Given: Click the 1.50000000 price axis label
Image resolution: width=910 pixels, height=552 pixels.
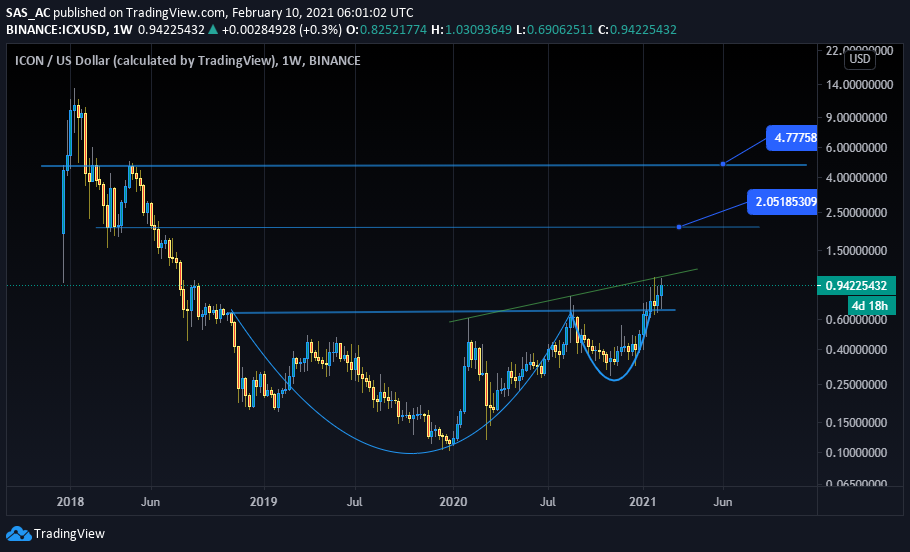Looking at the screenshot, I should pyautogui.click(x=856, y=251).
